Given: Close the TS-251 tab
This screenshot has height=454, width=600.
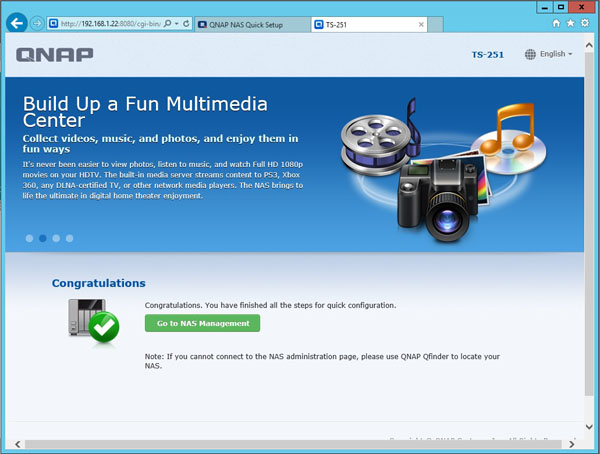Looking at the screenshot, I should [421, 24].
